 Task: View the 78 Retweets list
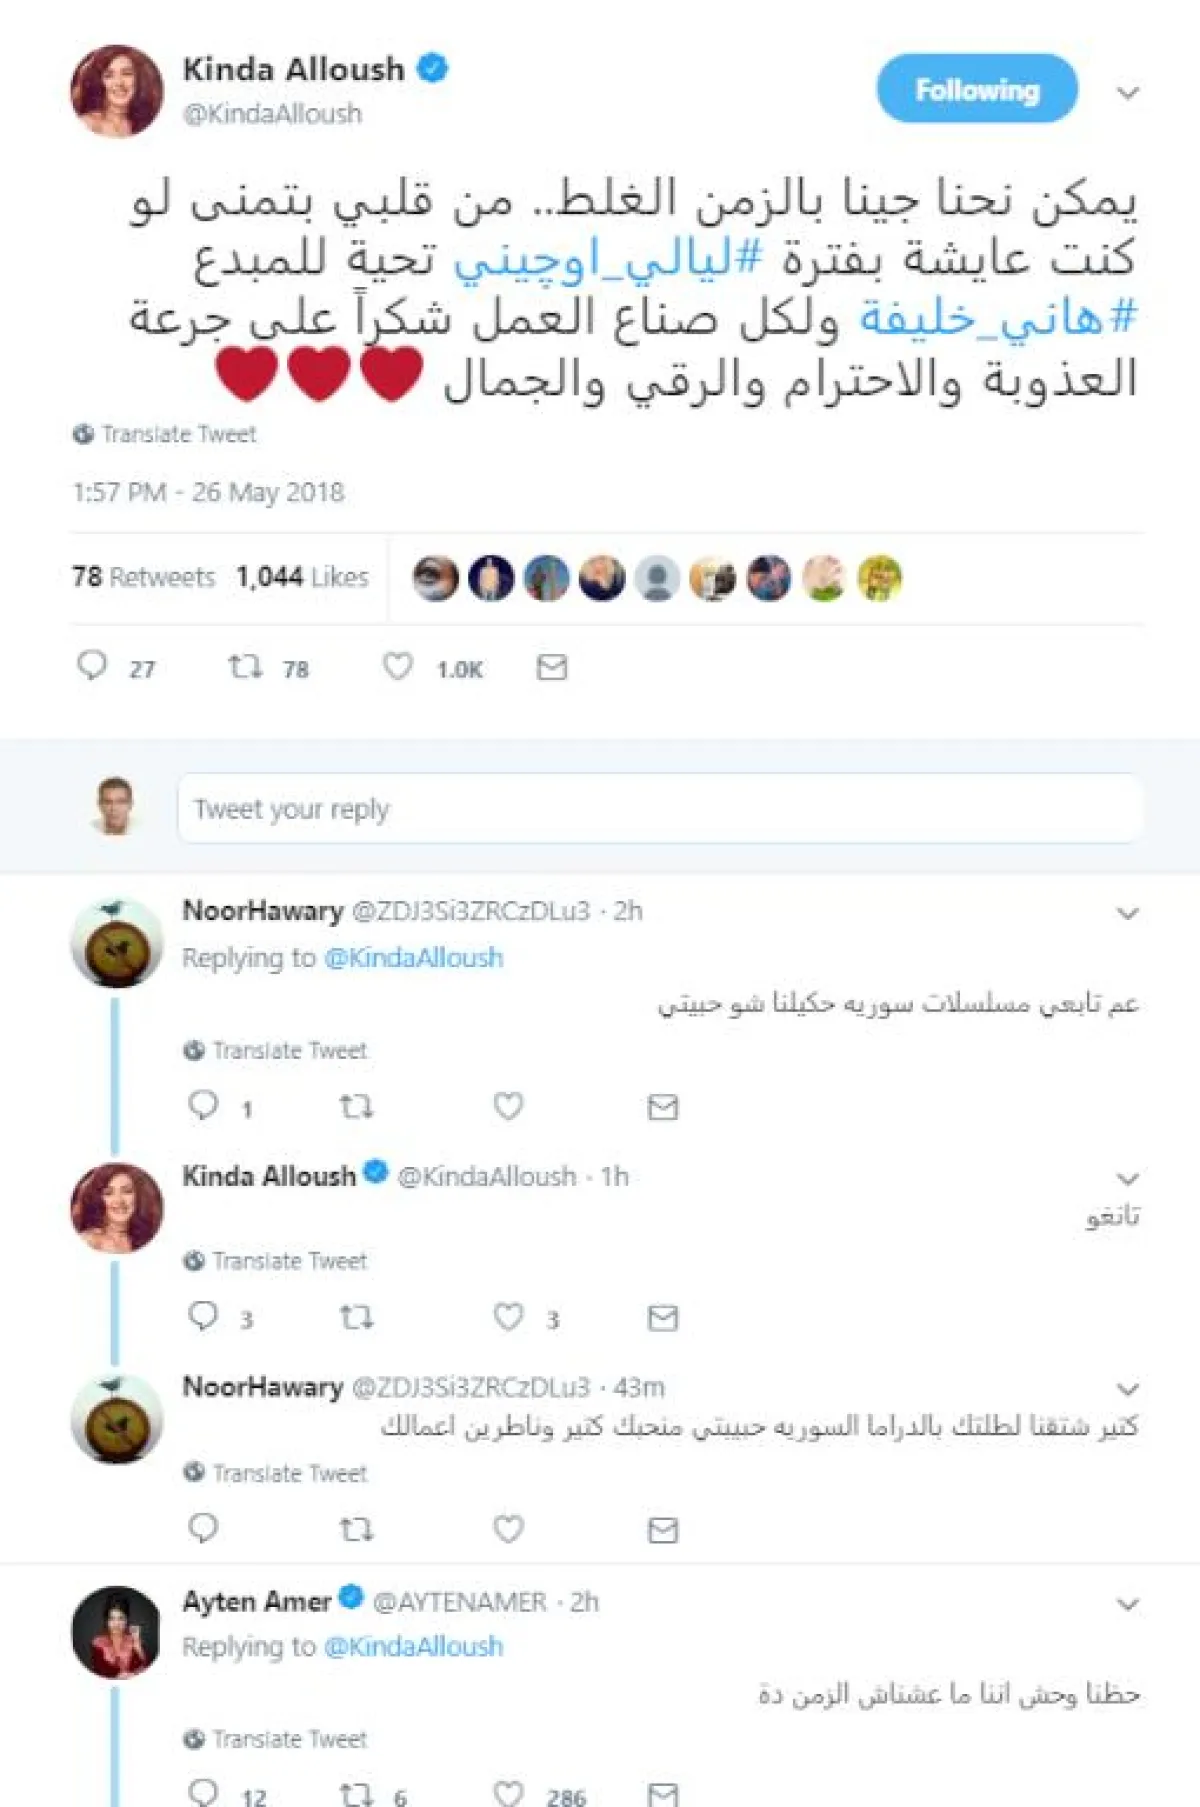tap(143, 577)
